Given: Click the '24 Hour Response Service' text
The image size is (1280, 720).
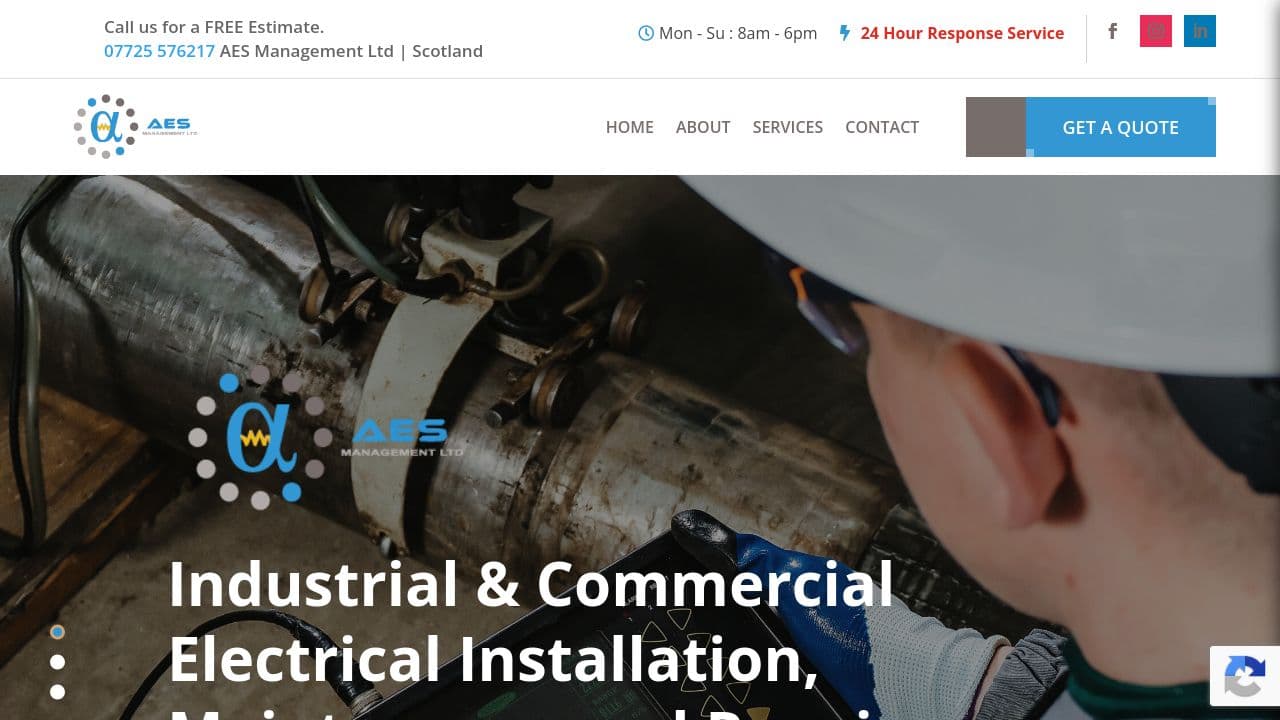Looking at the screenshot, I should pos(962,33).
